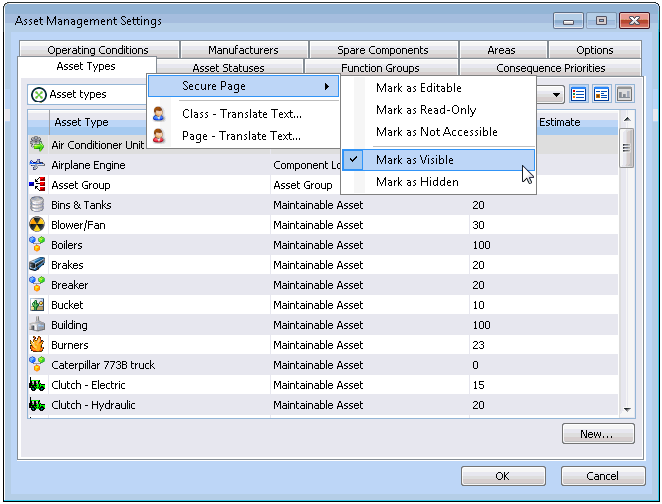Click the Asset Group row icon
662x504 pixels.
(37, 184)
